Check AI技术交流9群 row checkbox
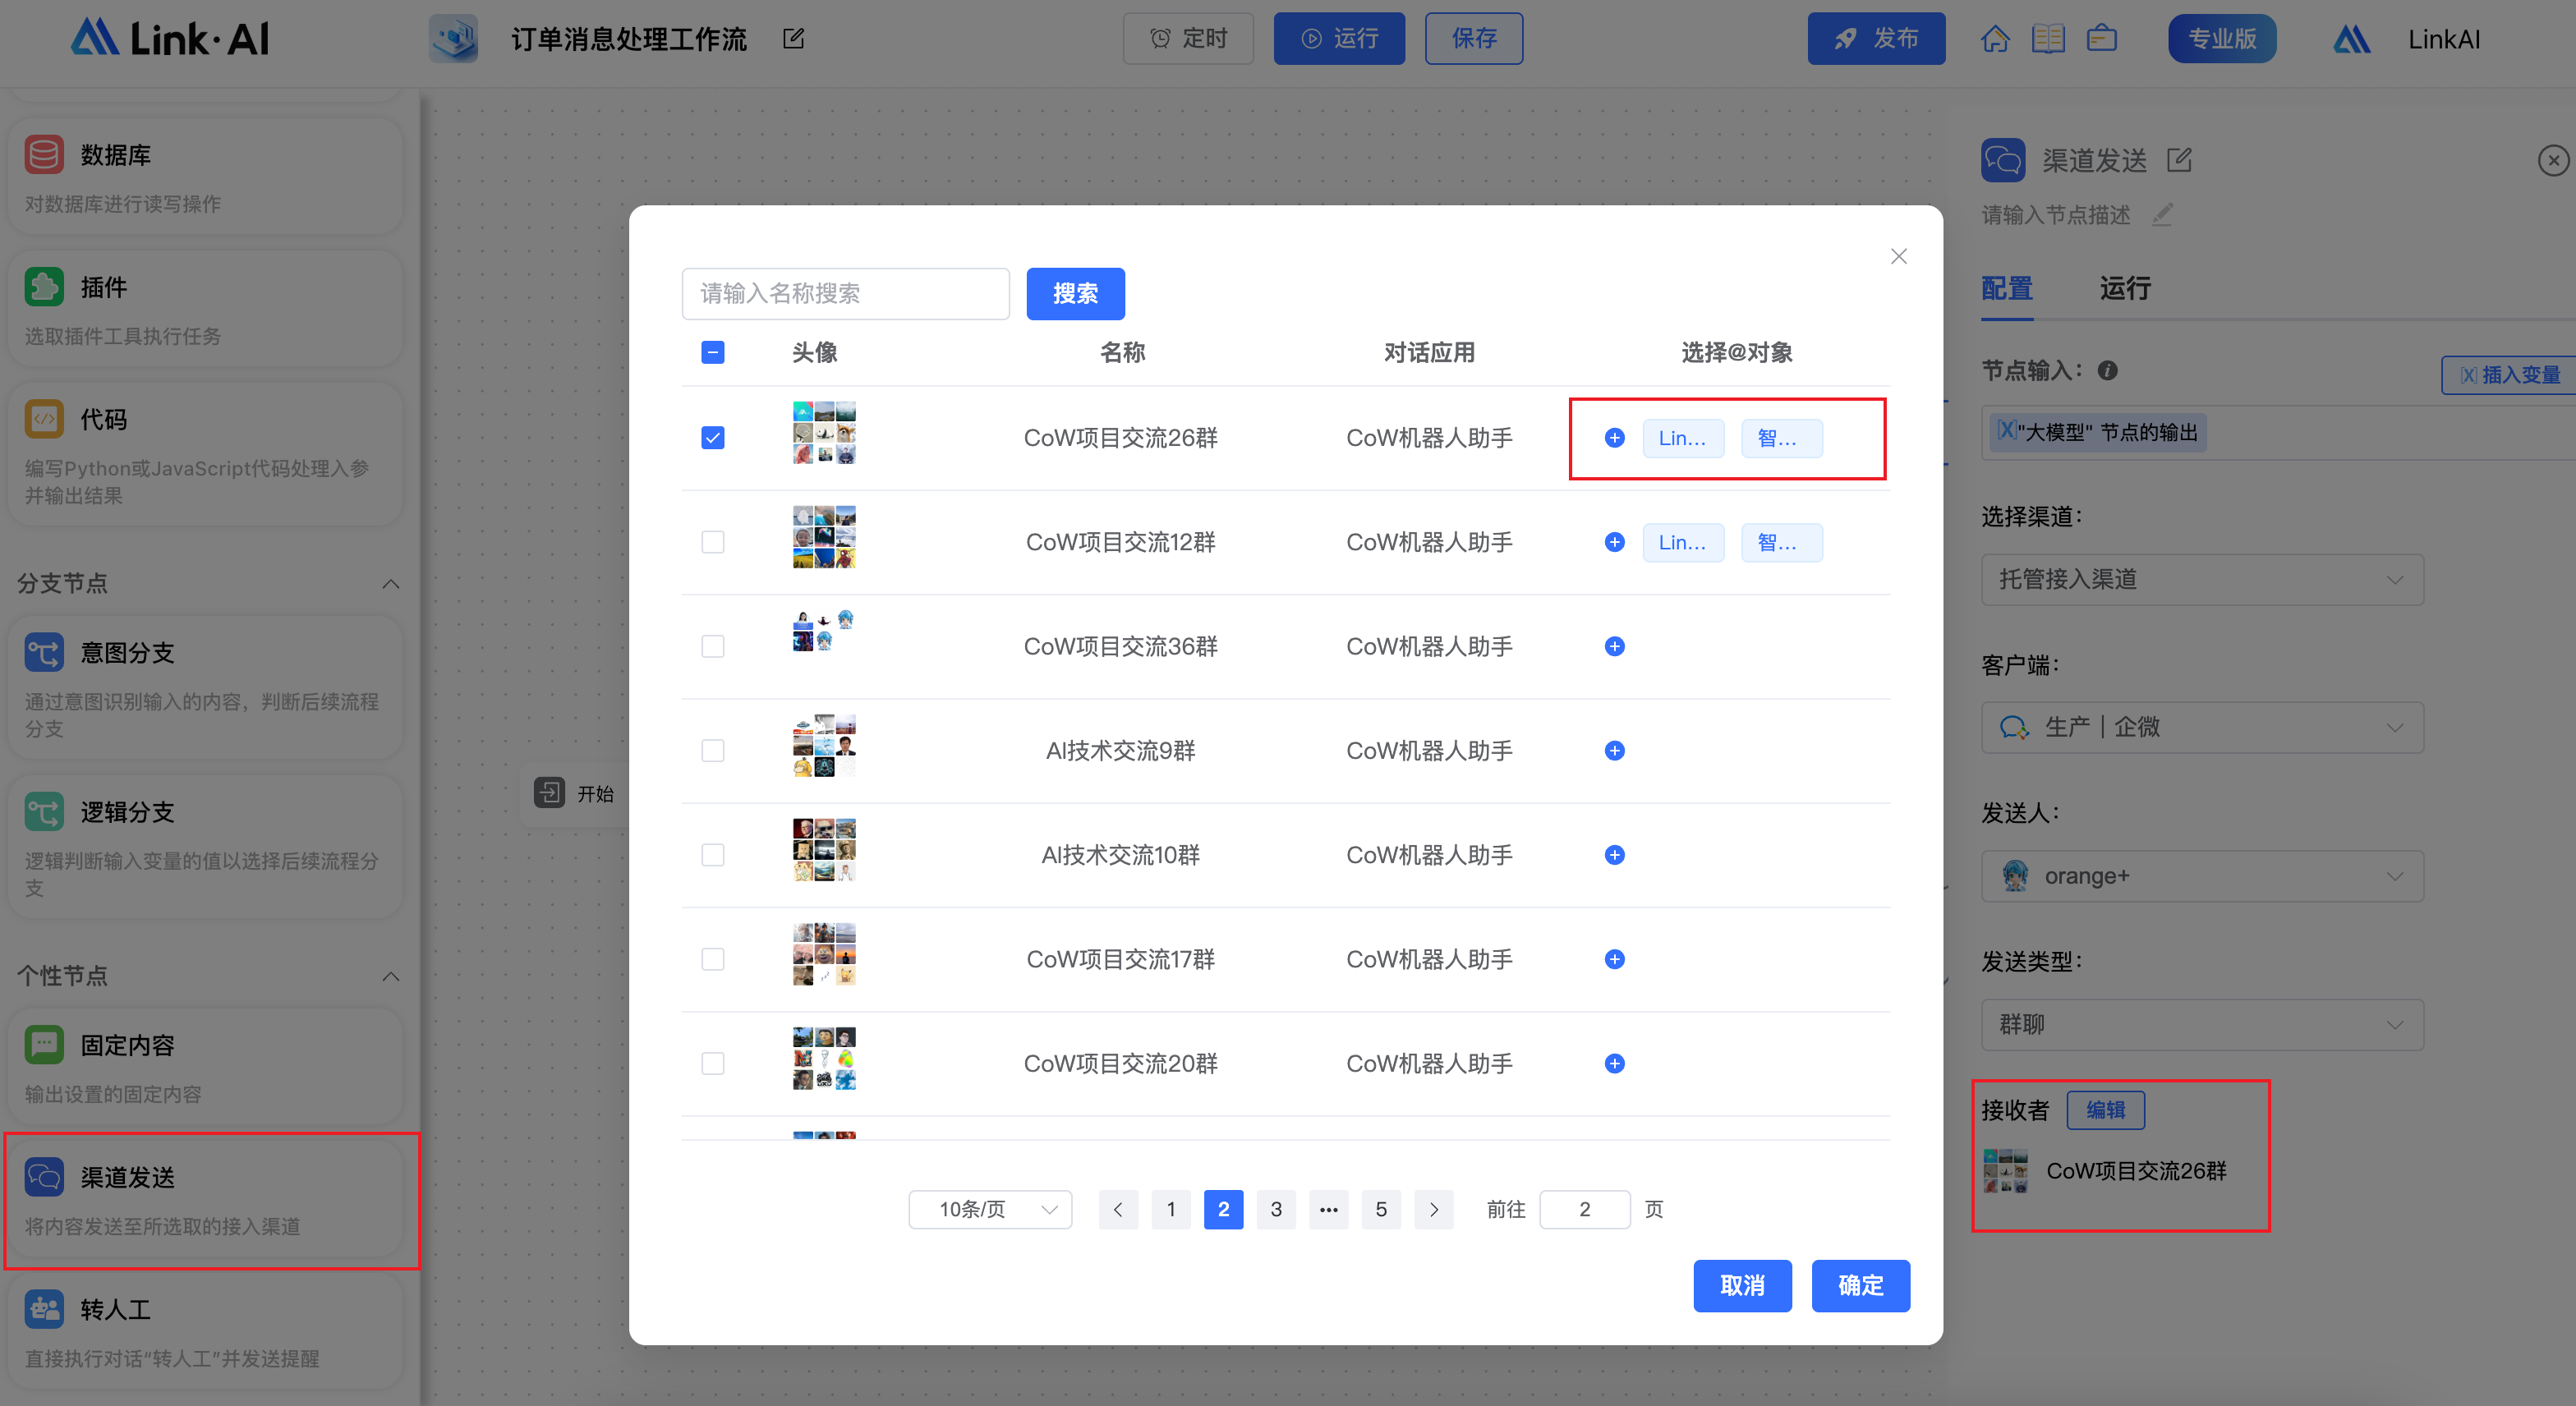This screenshot has width=2576, height=1406. 713,751
